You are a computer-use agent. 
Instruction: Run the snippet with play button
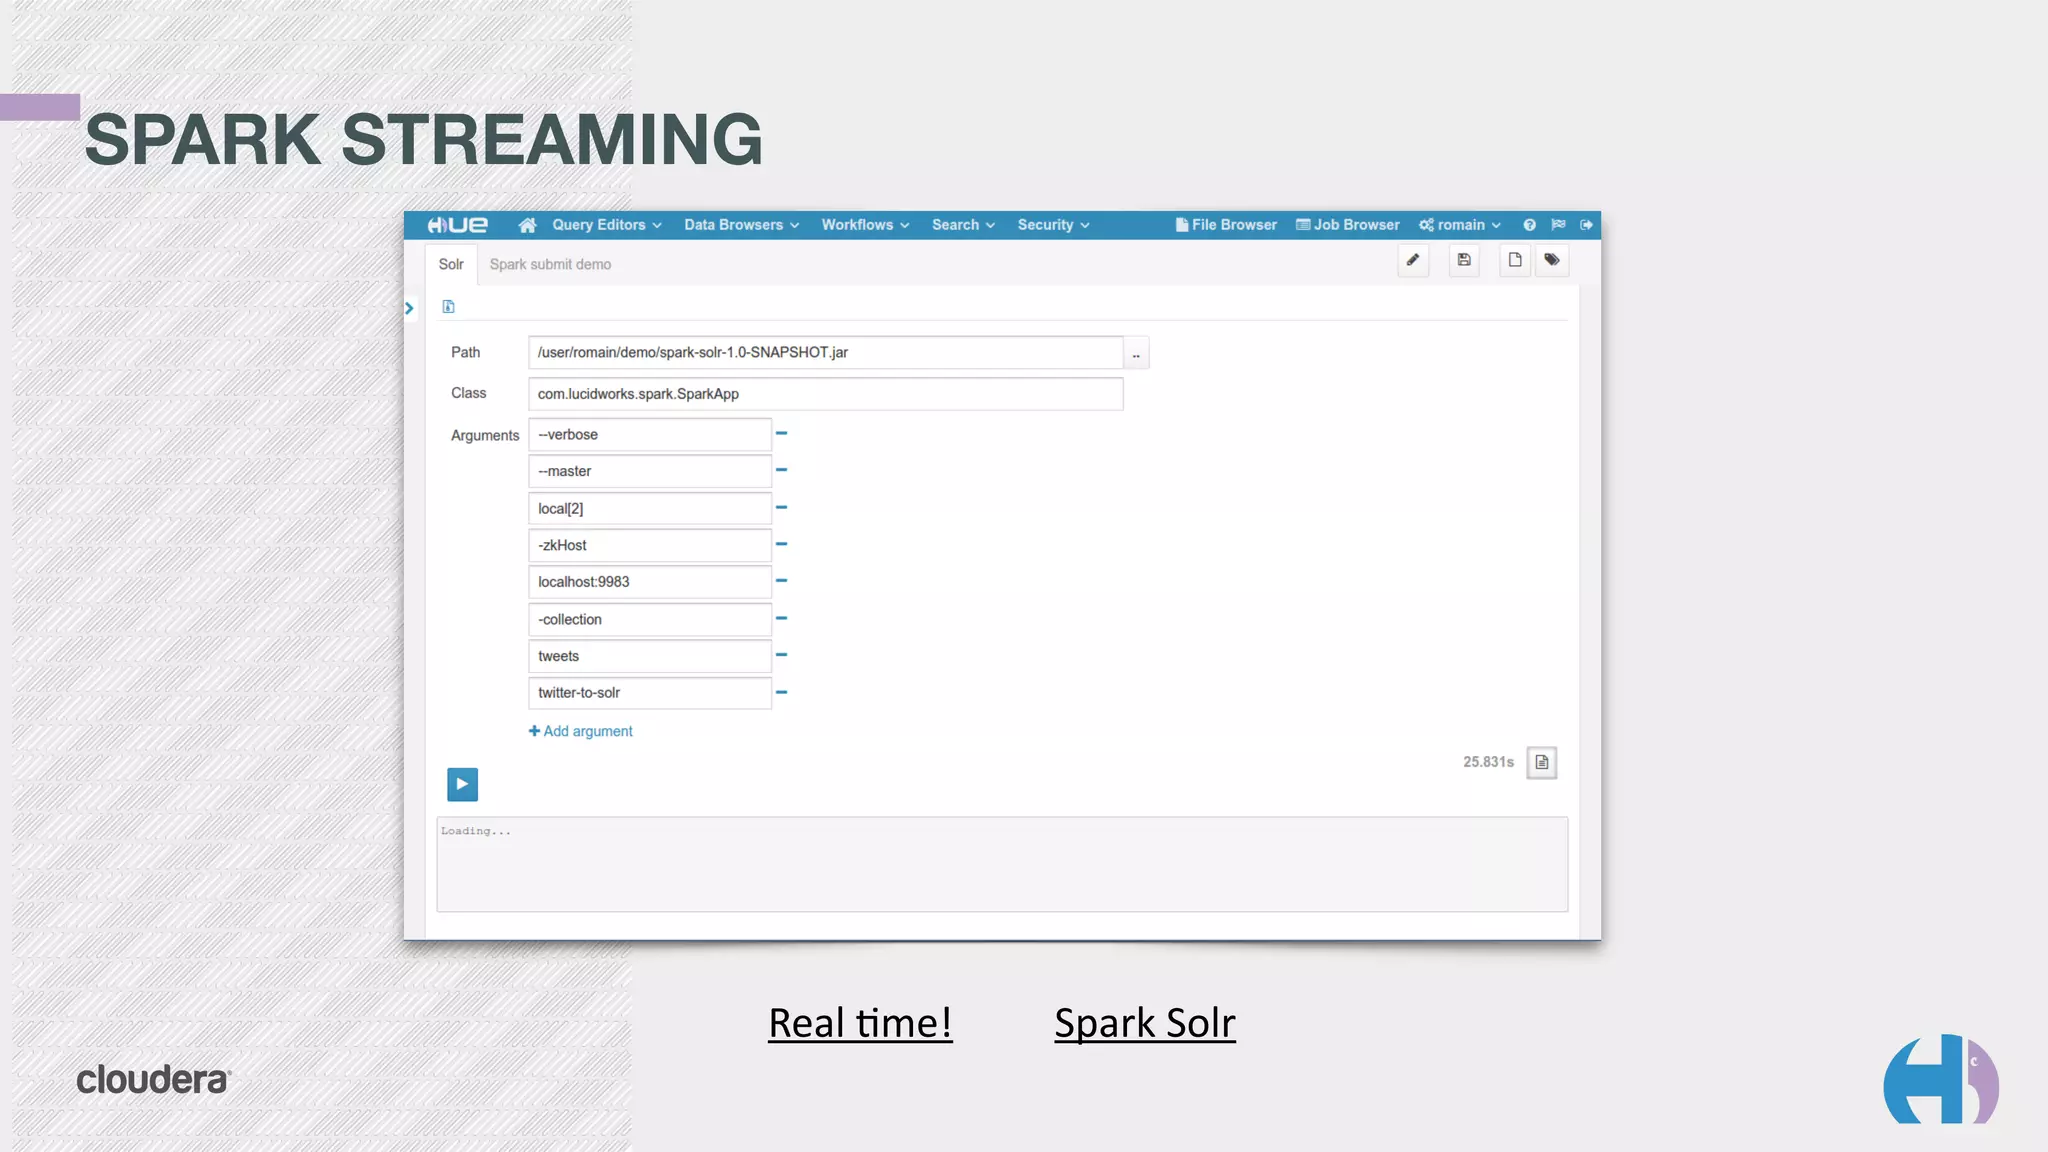(462, 784)
